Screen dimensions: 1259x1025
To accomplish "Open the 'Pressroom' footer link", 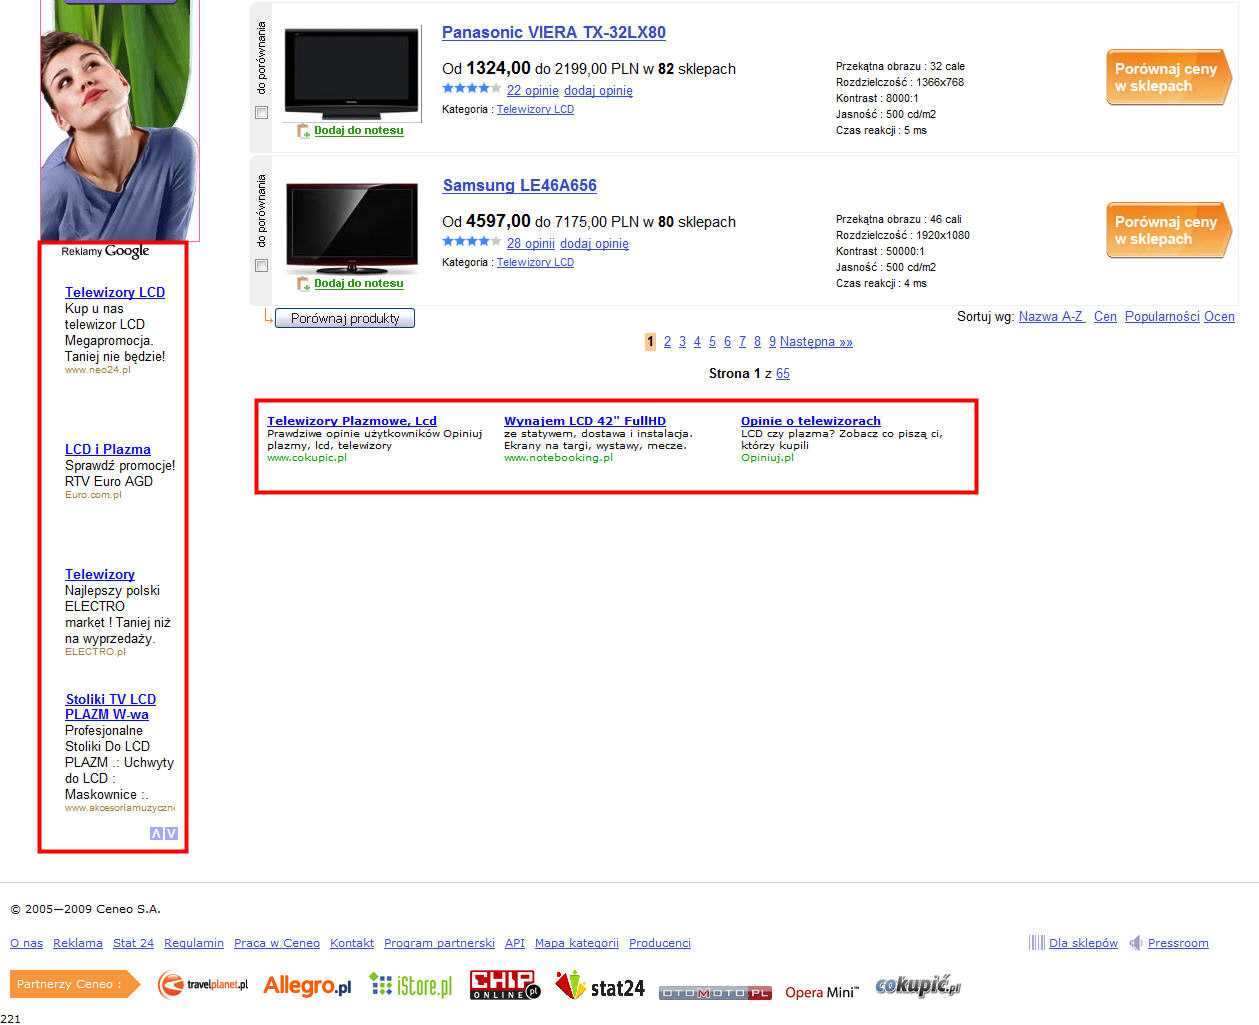I will [x=1178, y=943].
